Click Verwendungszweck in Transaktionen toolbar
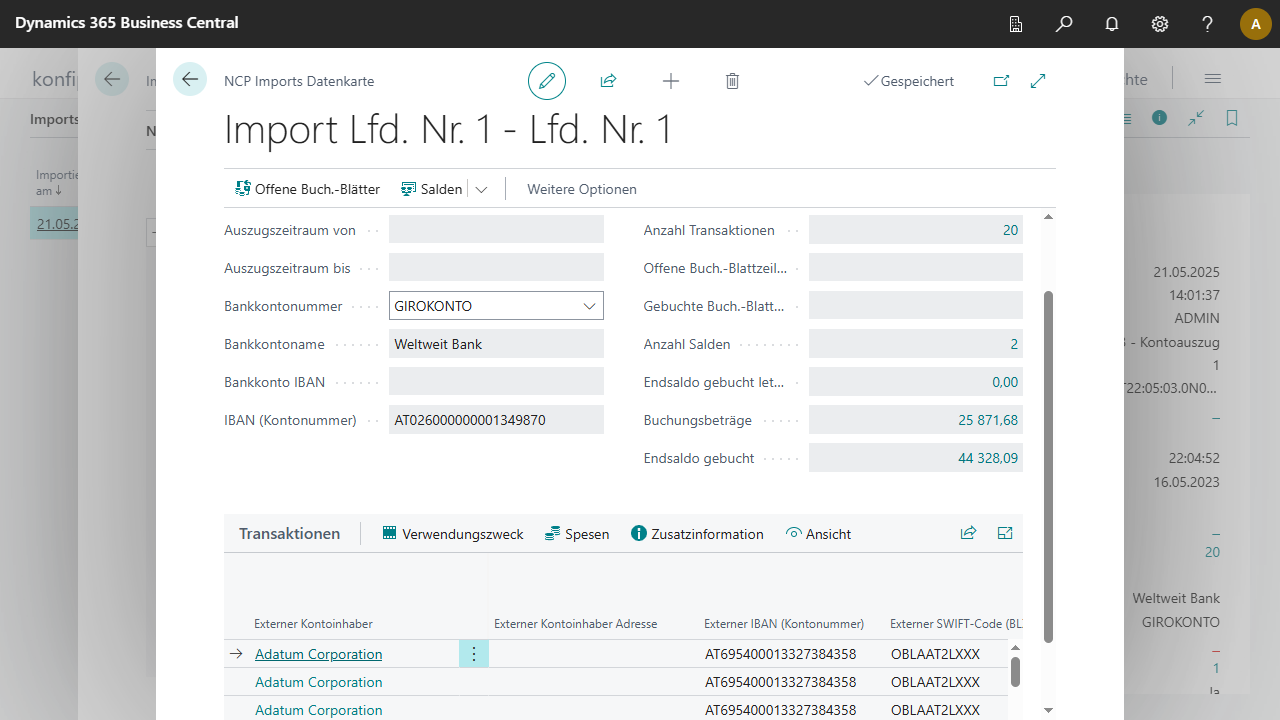 [453, 534]
